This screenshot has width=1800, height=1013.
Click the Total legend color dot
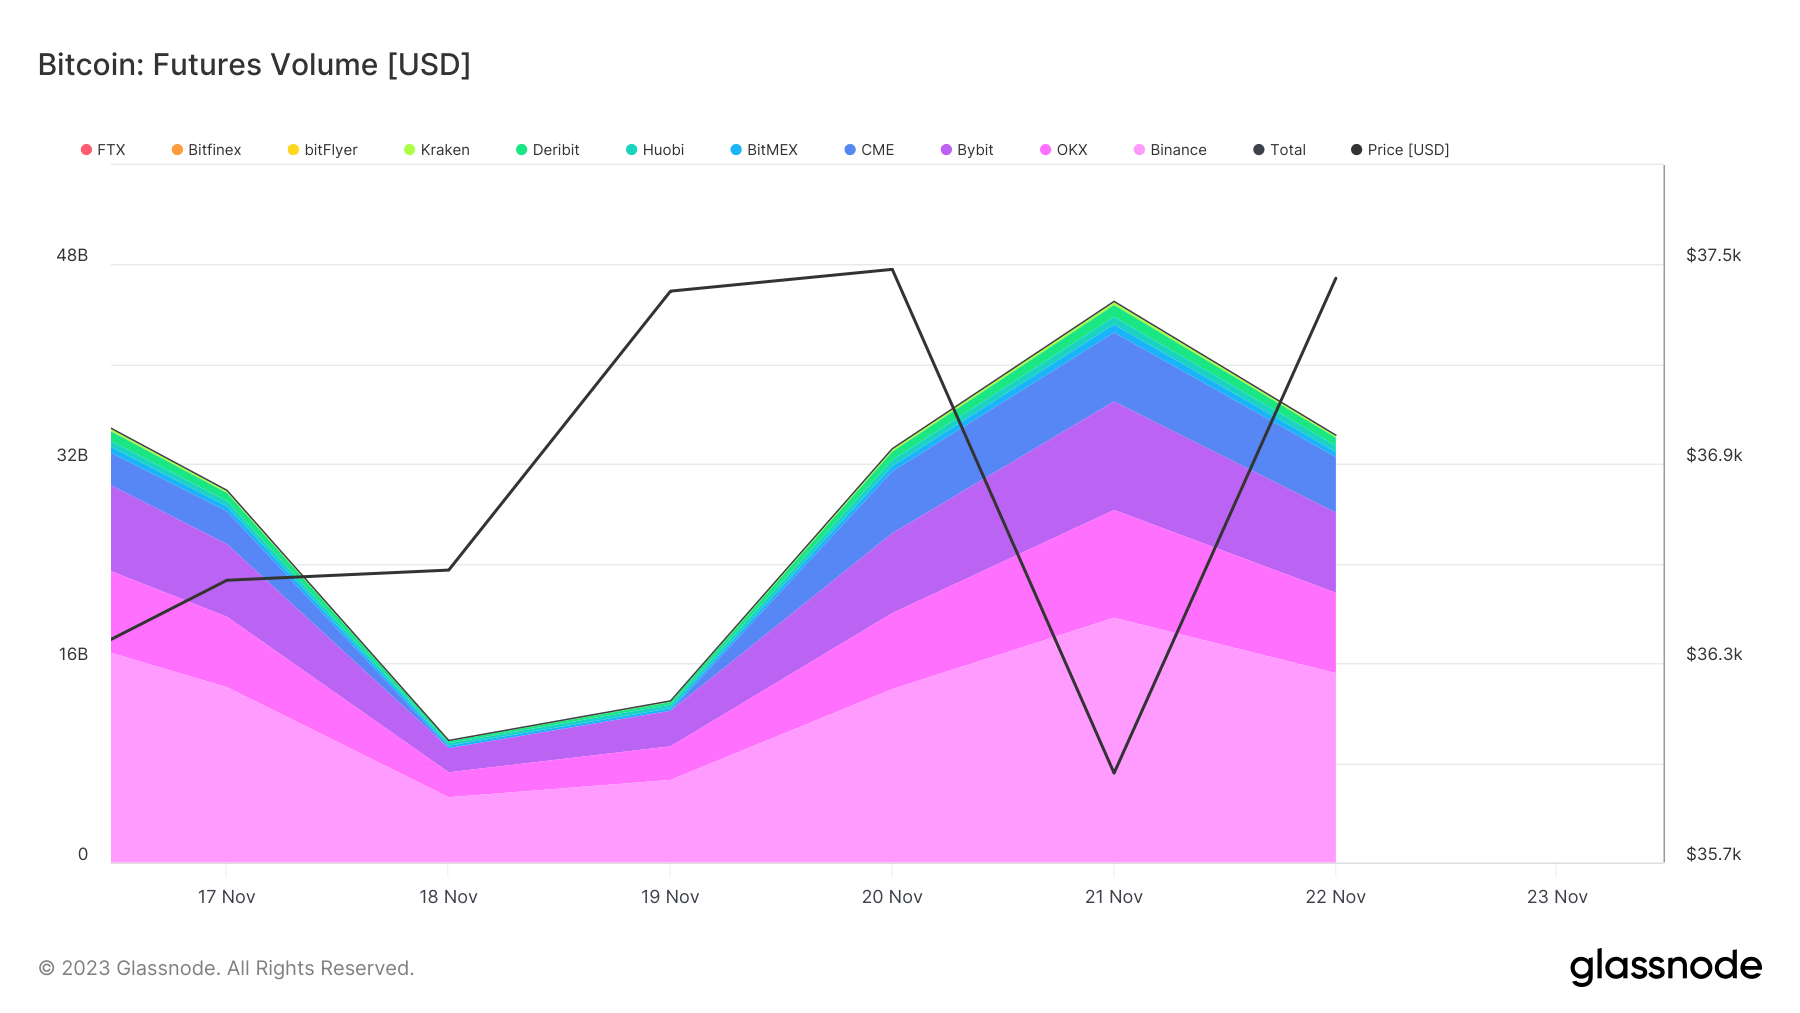tap(1259, 150)
